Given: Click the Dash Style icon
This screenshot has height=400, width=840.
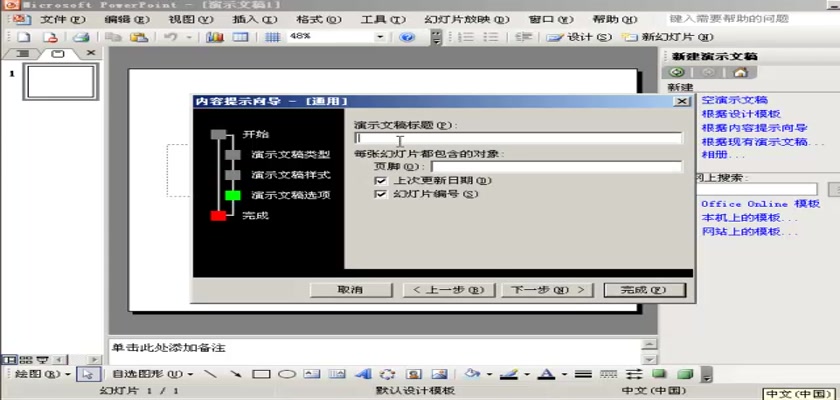Looking at the screenshot, I should pos(608,374).
